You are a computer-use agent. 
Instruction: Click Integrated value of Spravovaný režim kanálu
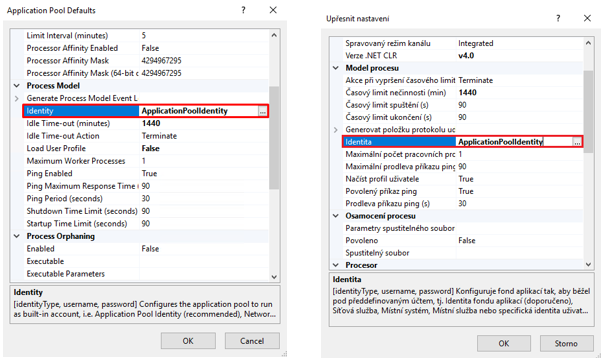(476, 43)
